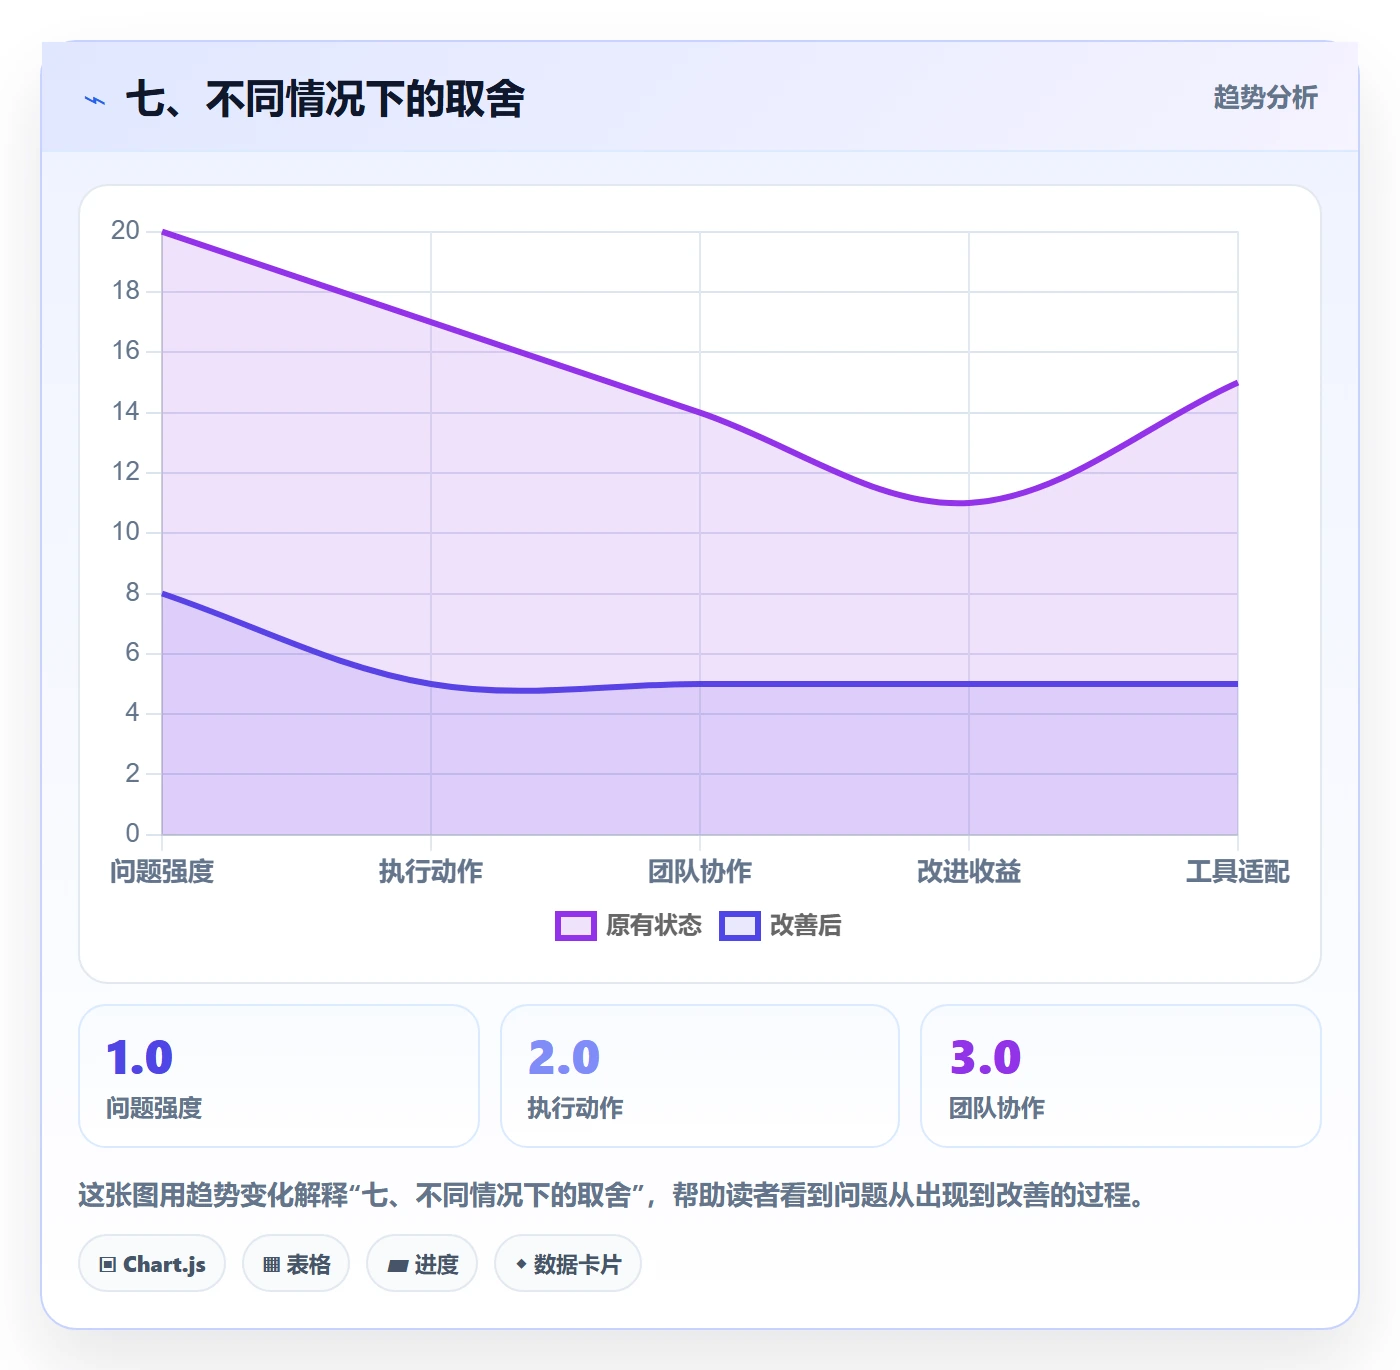Click the 10 tick on the y-axis
1400x1370 pixels.
pos(125,532)
